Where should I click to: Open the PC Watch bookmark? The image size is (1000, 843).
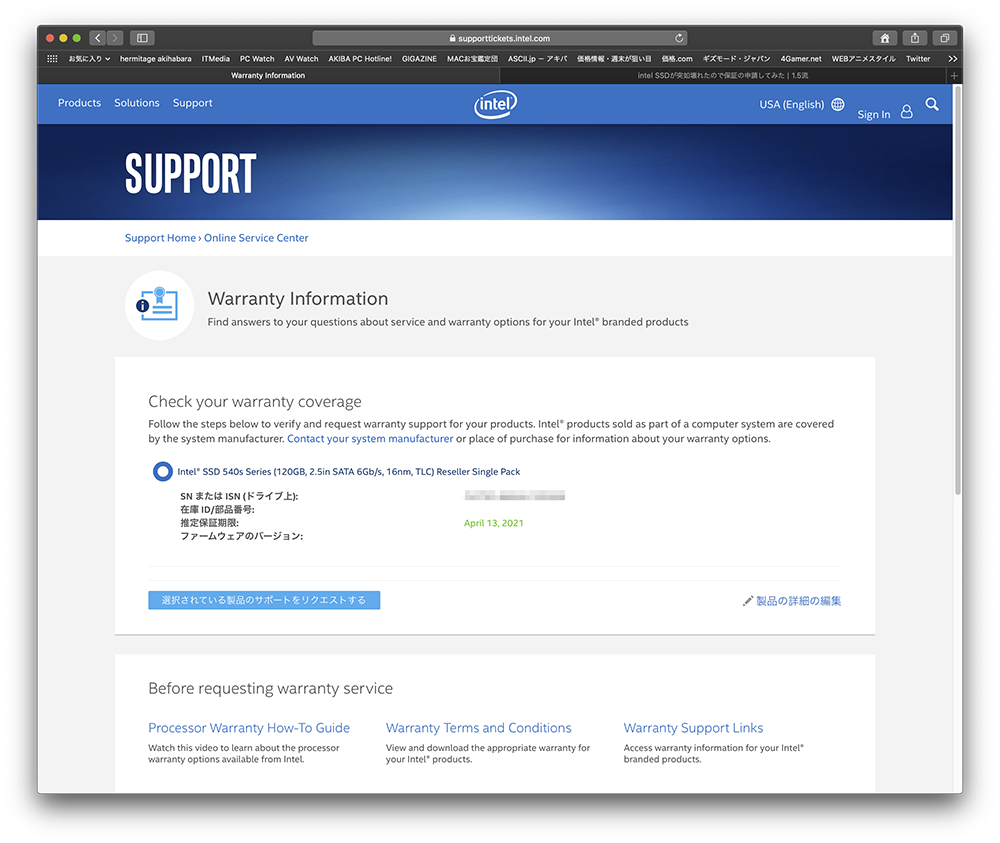(x=257, y=59)
